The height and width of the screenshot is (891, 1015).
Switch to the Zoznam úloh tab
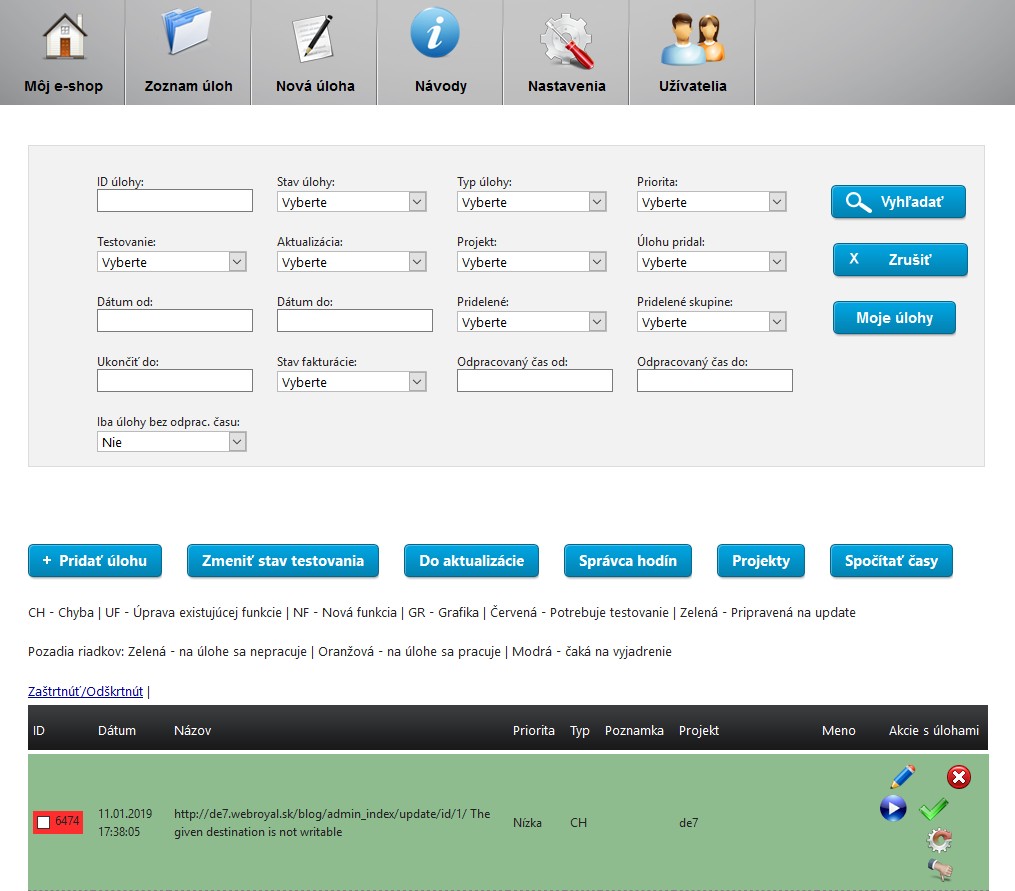(188, 52)
